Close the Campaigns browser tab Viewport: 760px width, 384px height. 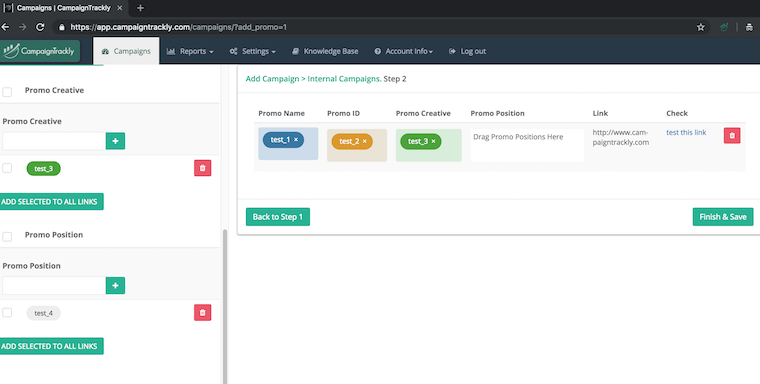point(119,8)
